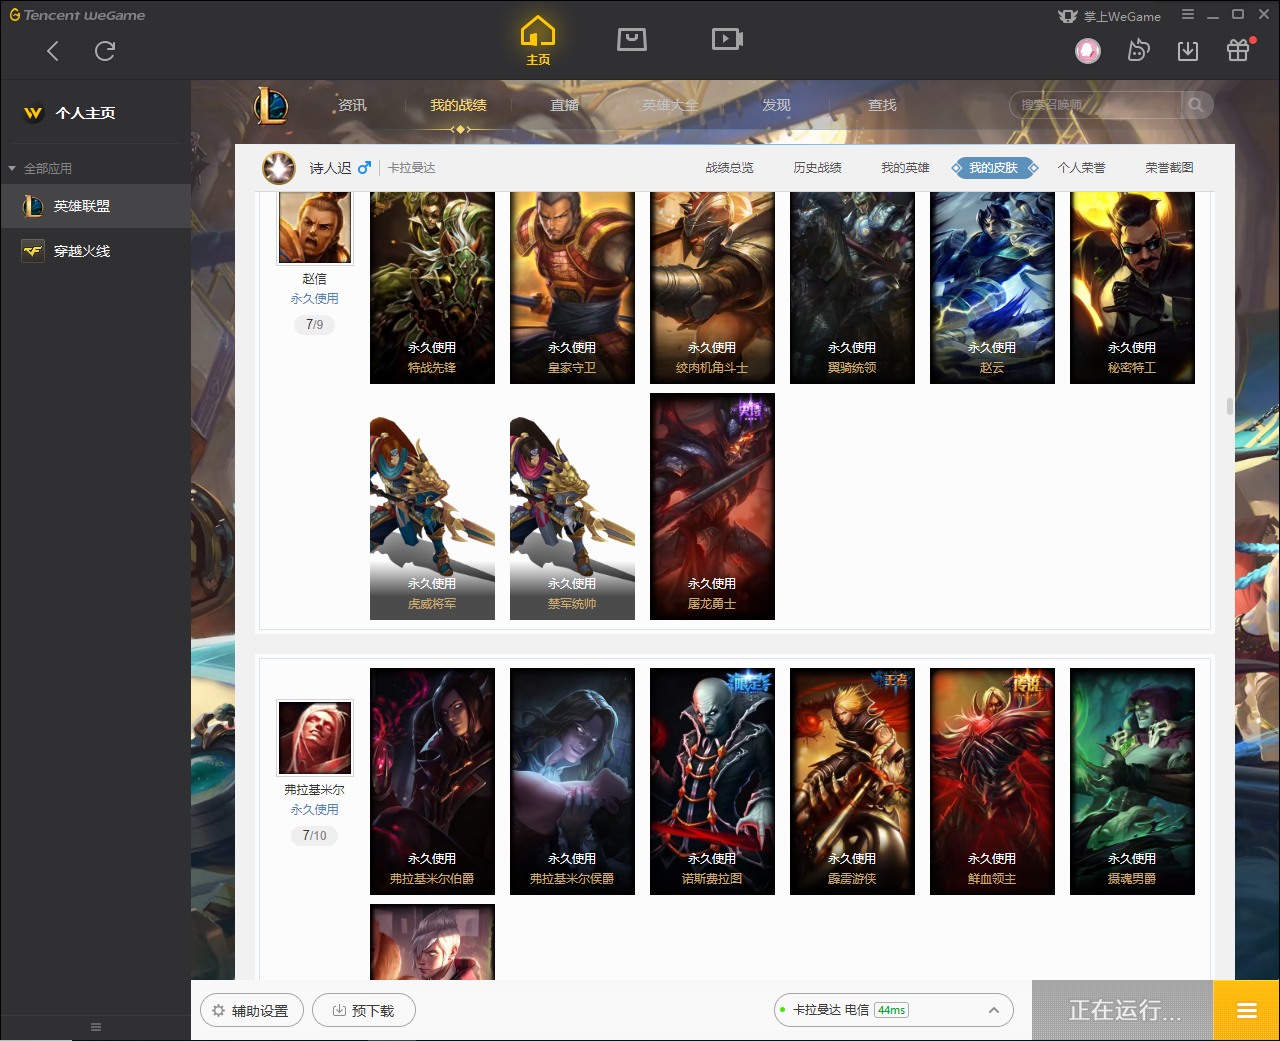The width and height of the screenshot is (1280, 1041).
Task: Open the 弗拉基米尔伯爵 skin card
Action: (x=432, y=781)
